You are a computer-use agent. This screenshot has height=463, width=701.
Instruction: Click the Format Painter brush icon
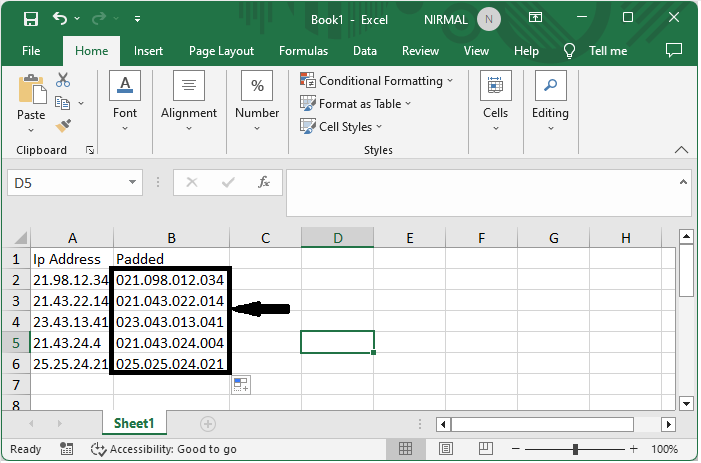point(63,125)
